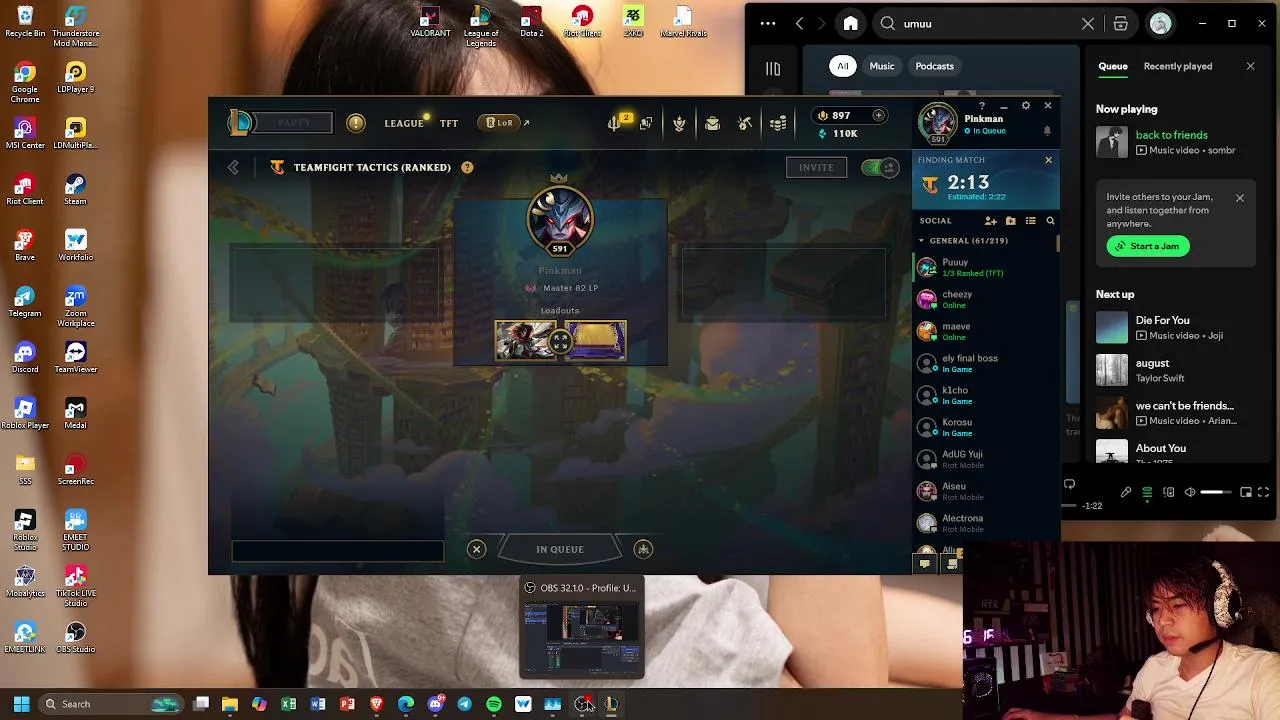Viewport: 1280px width, 720px height.
Task: Cancel the queue with the X button
Action: (x=476, y=549)
